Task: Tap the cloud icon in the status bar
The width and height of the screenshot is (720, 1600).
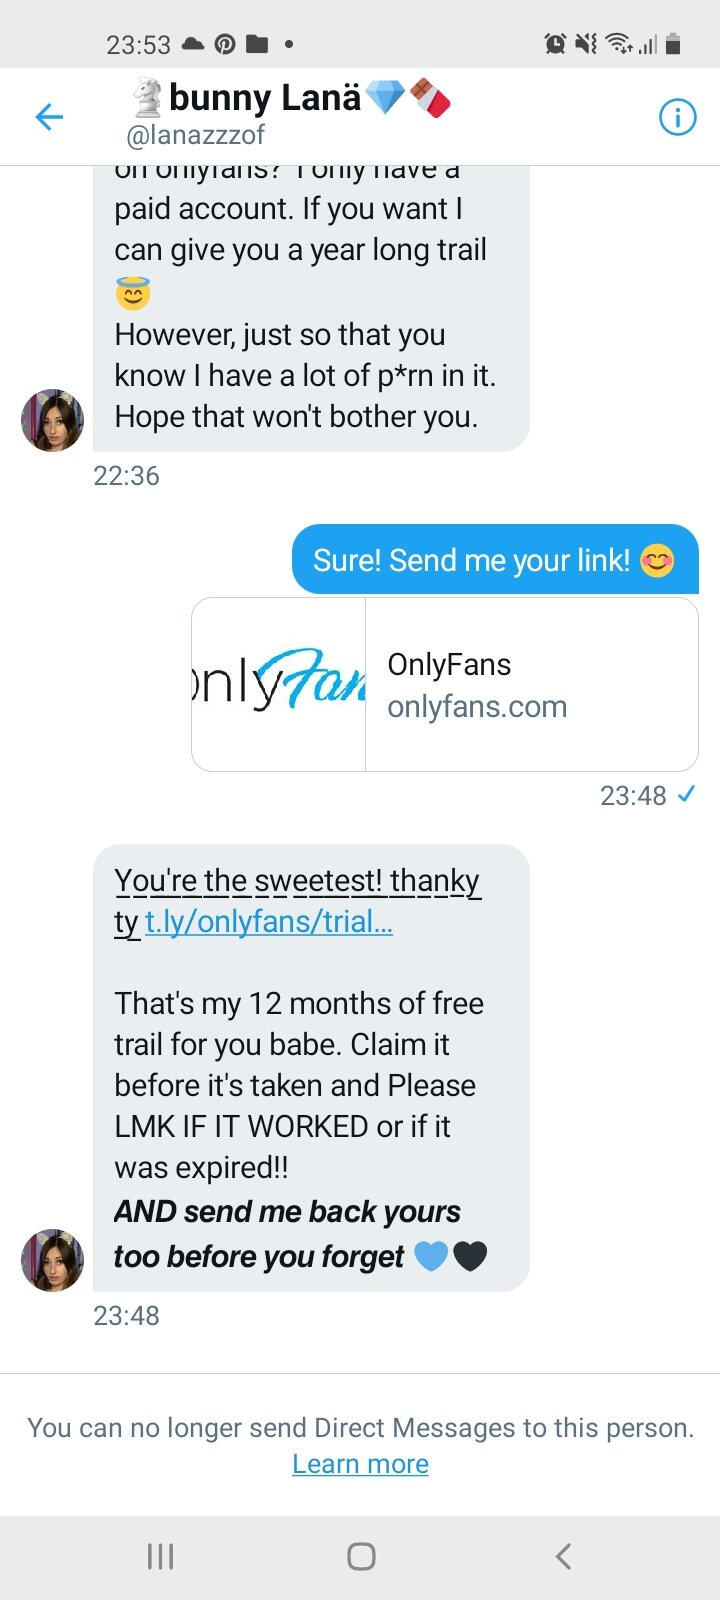Action: coord(193,44)
